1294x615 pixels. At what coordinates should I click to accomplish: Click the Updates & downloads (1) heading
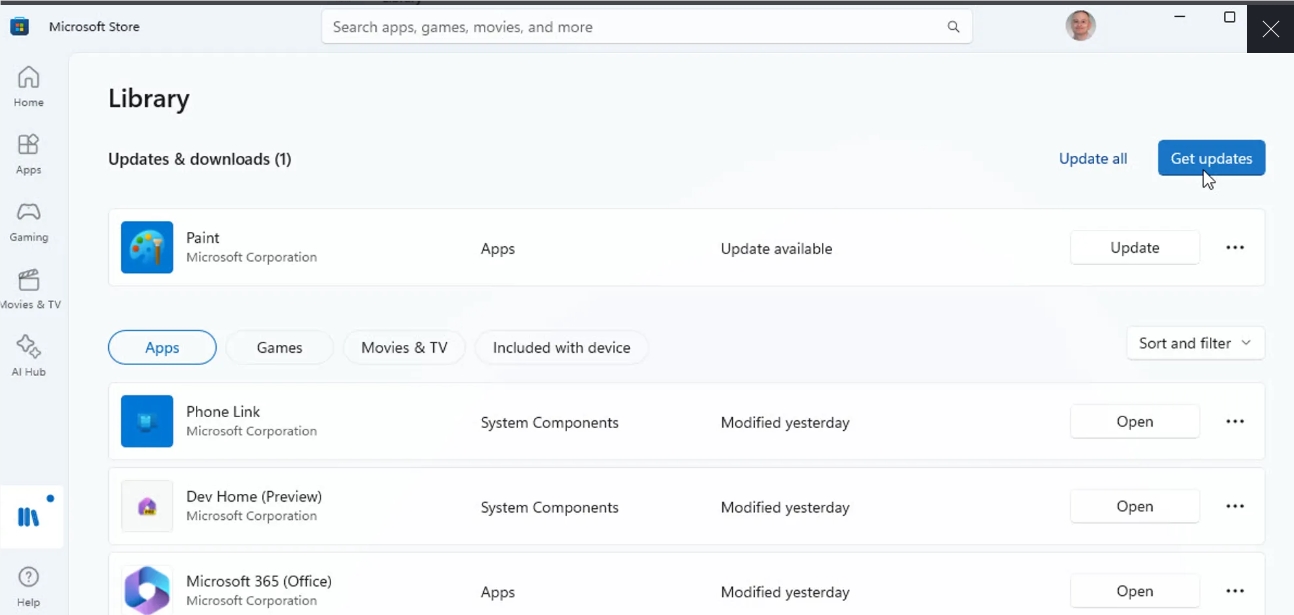click(200, 159)
